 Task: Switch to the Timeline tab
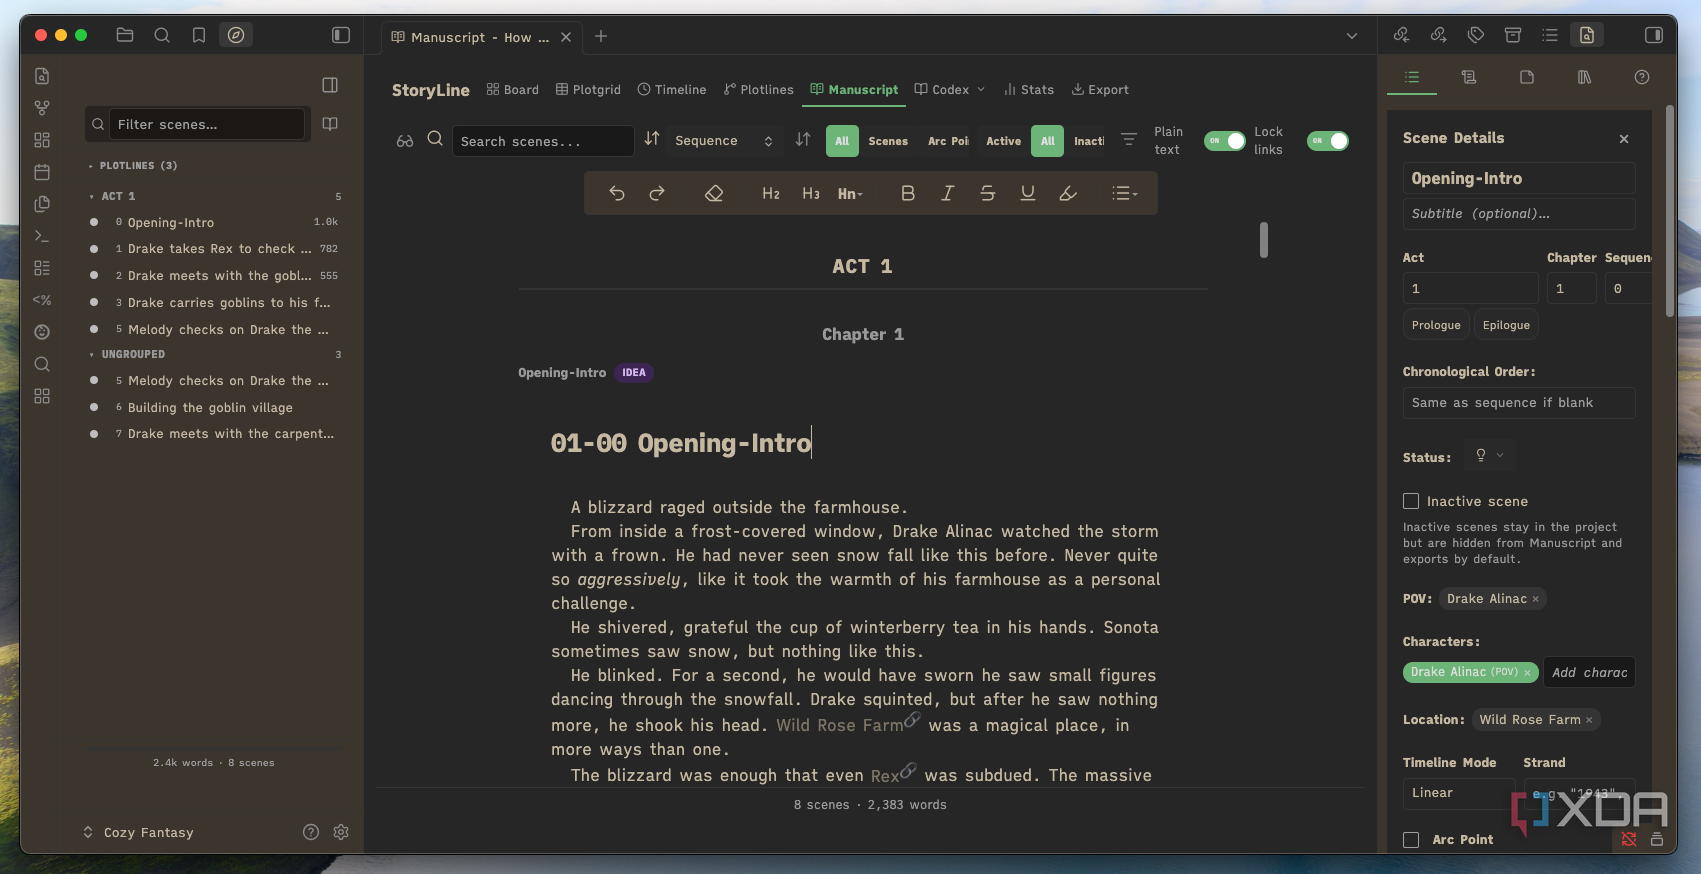[672, 90]
